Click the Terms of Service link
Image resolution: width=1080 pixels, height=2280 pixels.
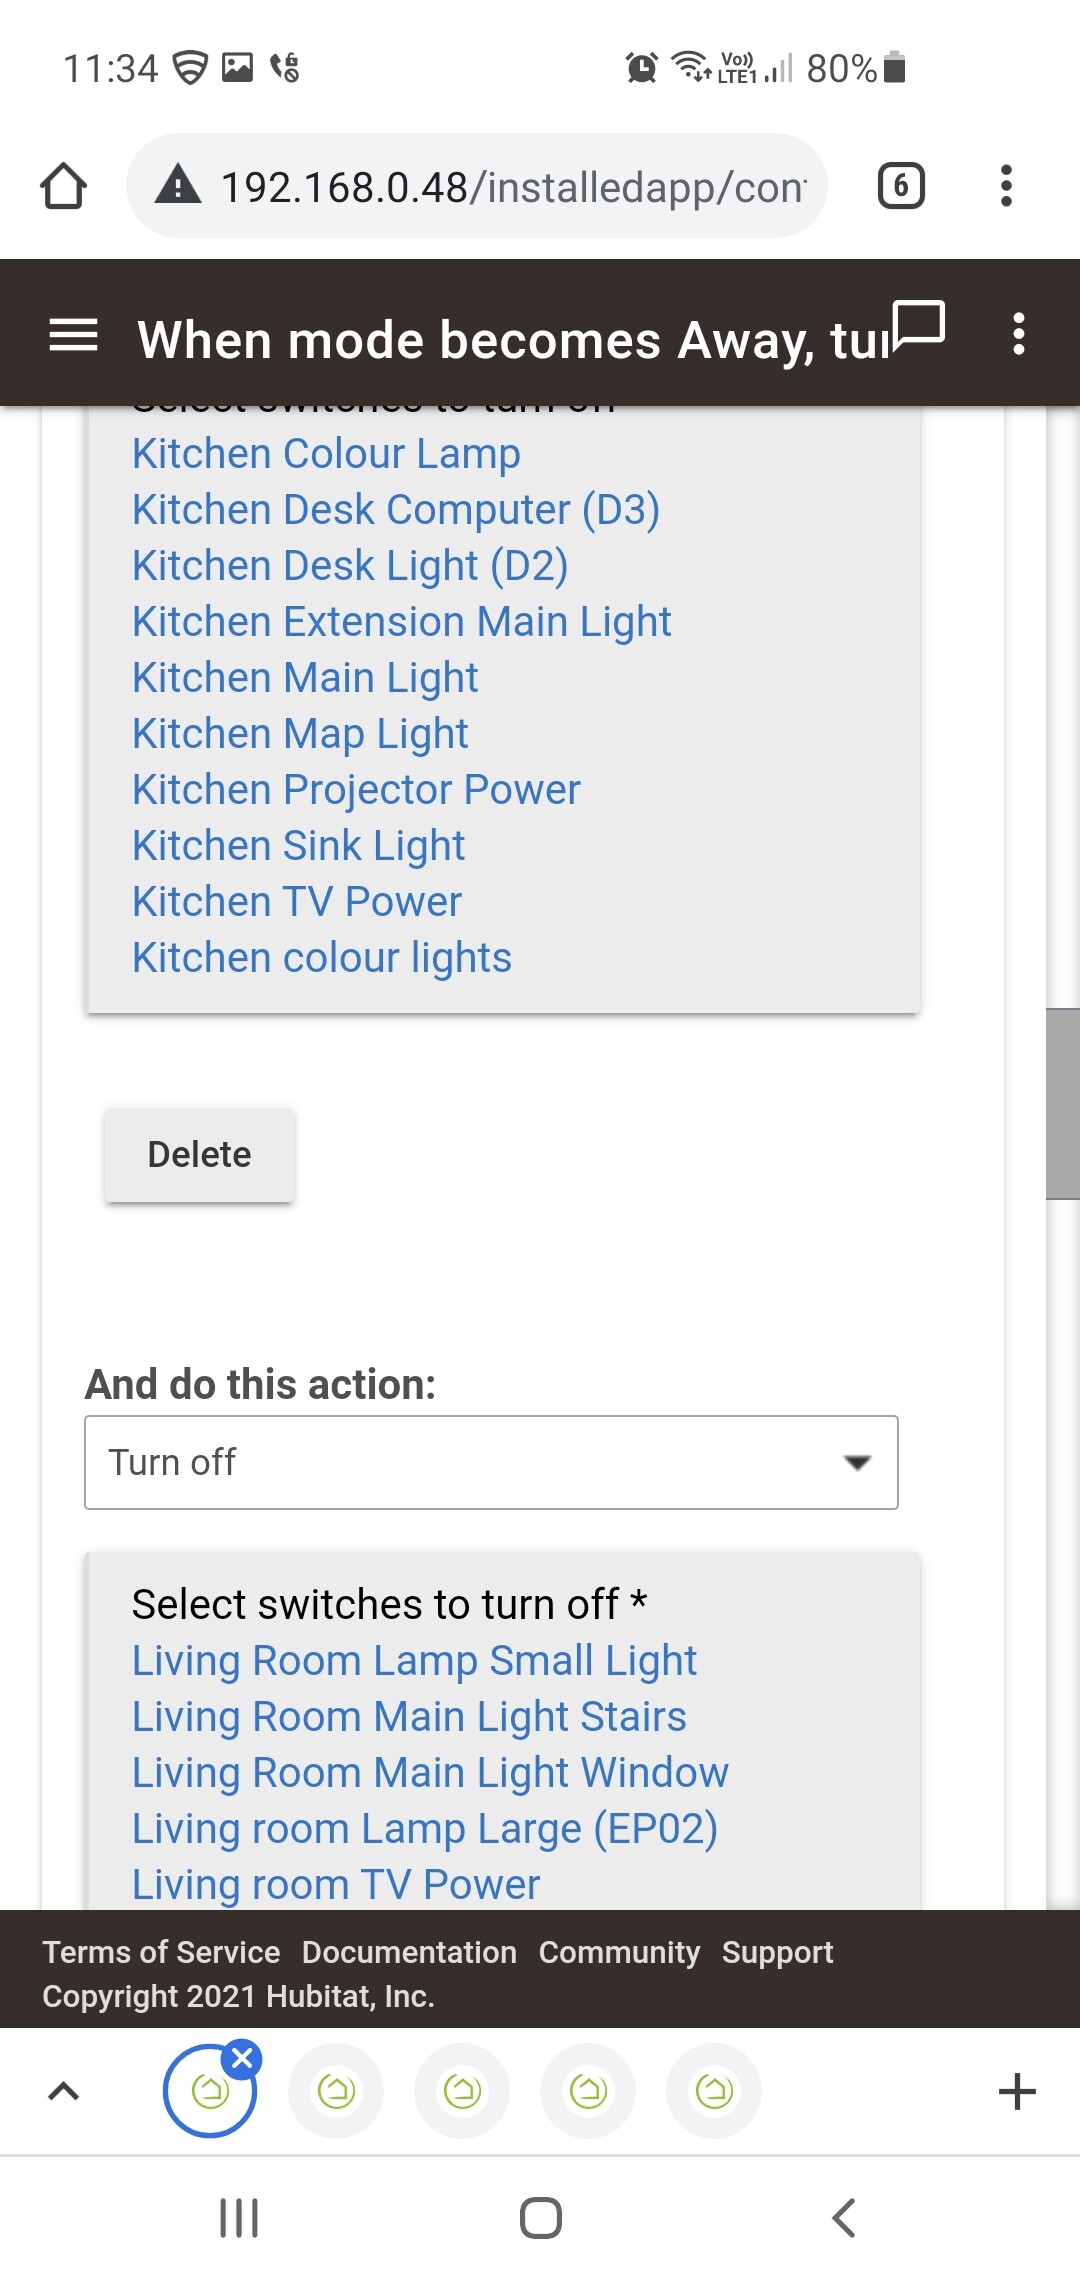click(161, 1952)
